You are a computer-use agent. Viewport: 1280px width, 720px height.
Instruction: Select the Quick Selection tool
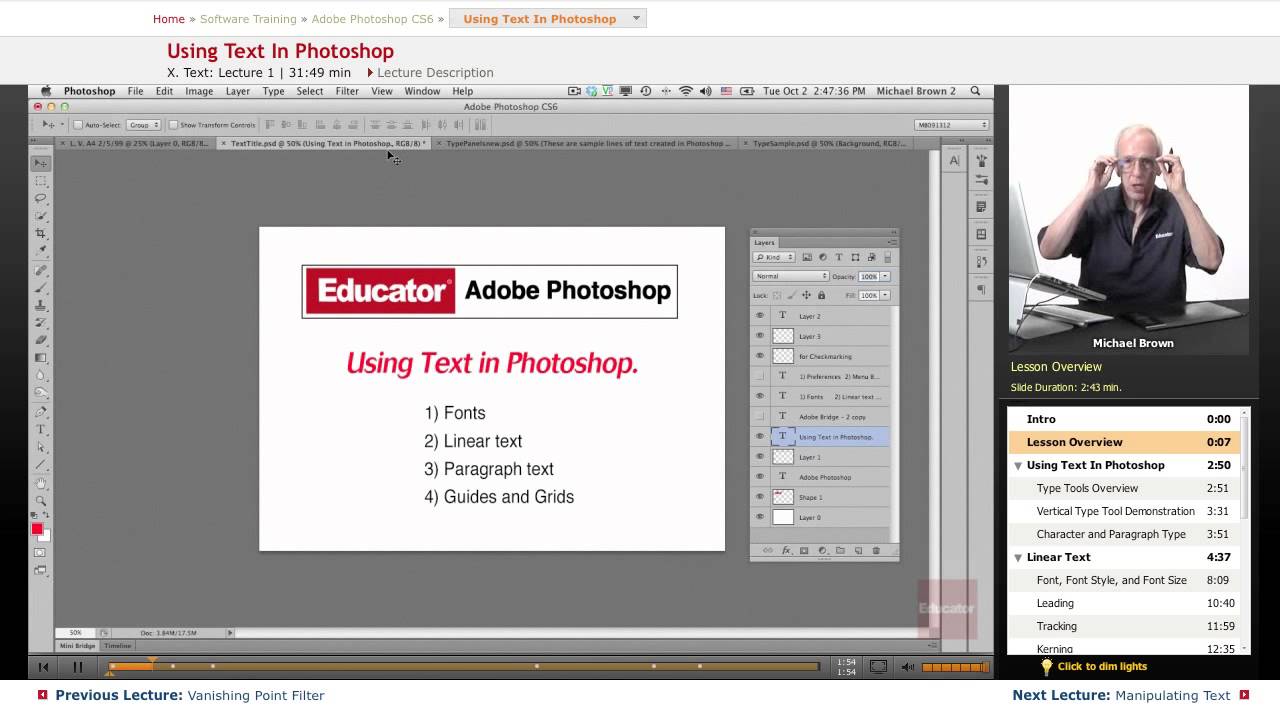tap(41, 216)
